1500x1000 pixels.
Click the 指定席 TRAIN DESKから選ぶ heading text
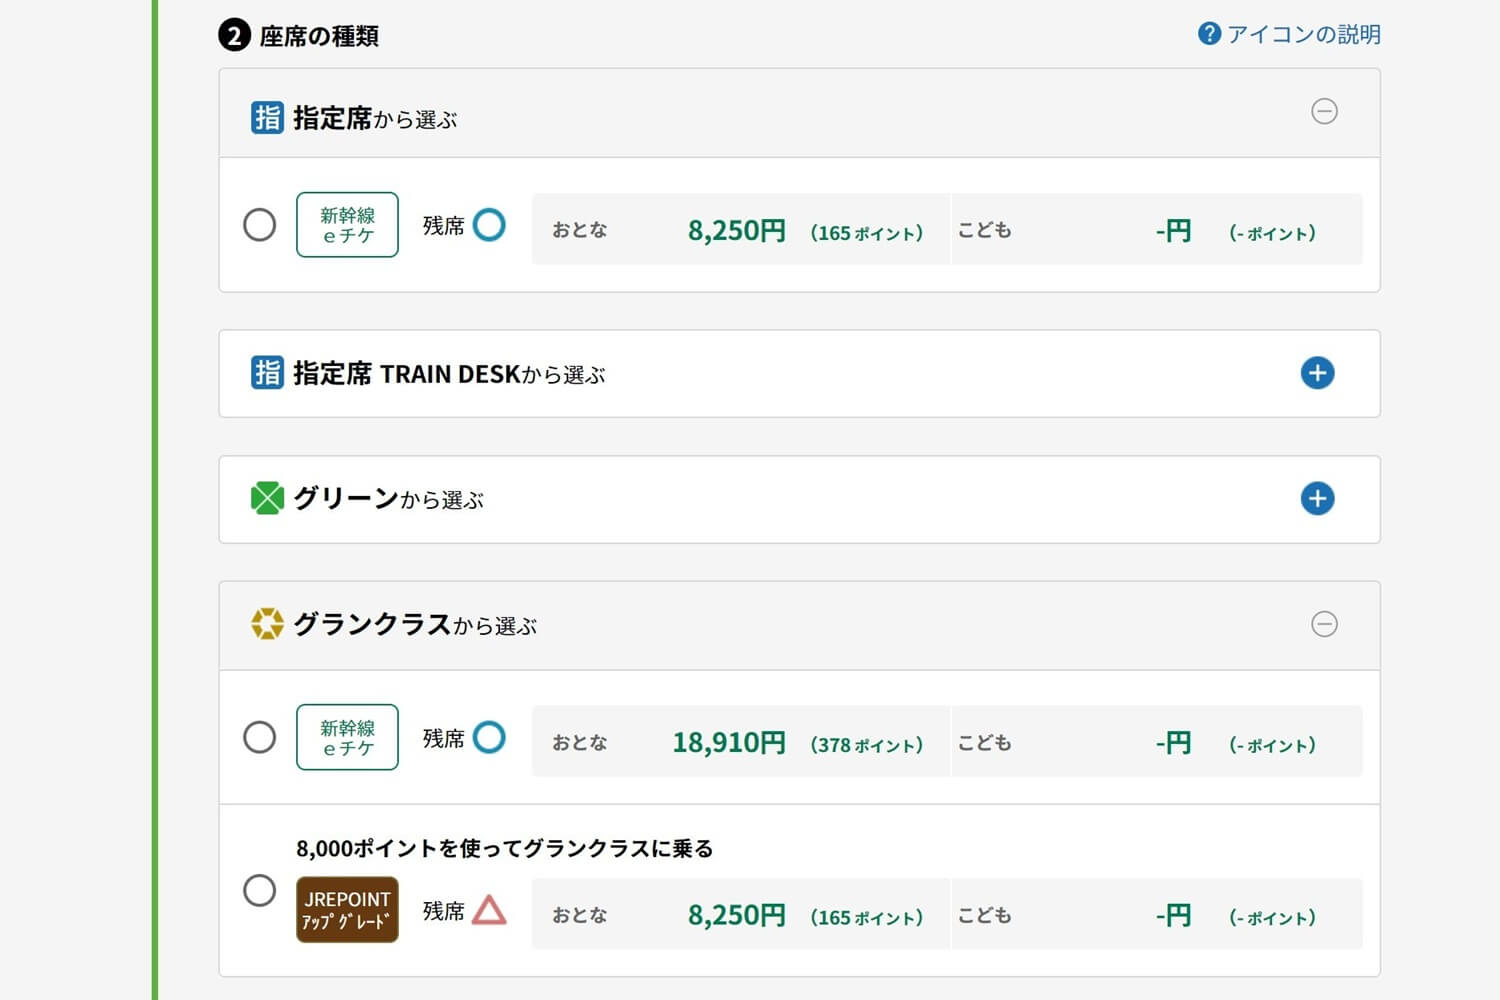(x=449, y=374)
